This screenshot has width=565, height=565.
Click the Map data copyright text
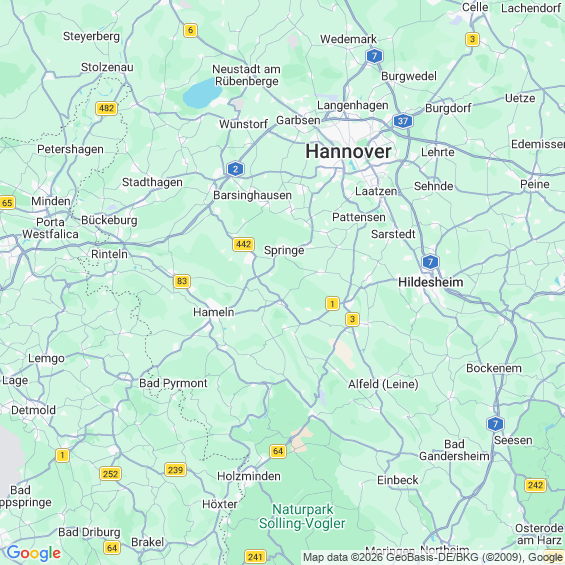[x=432, y=557]
